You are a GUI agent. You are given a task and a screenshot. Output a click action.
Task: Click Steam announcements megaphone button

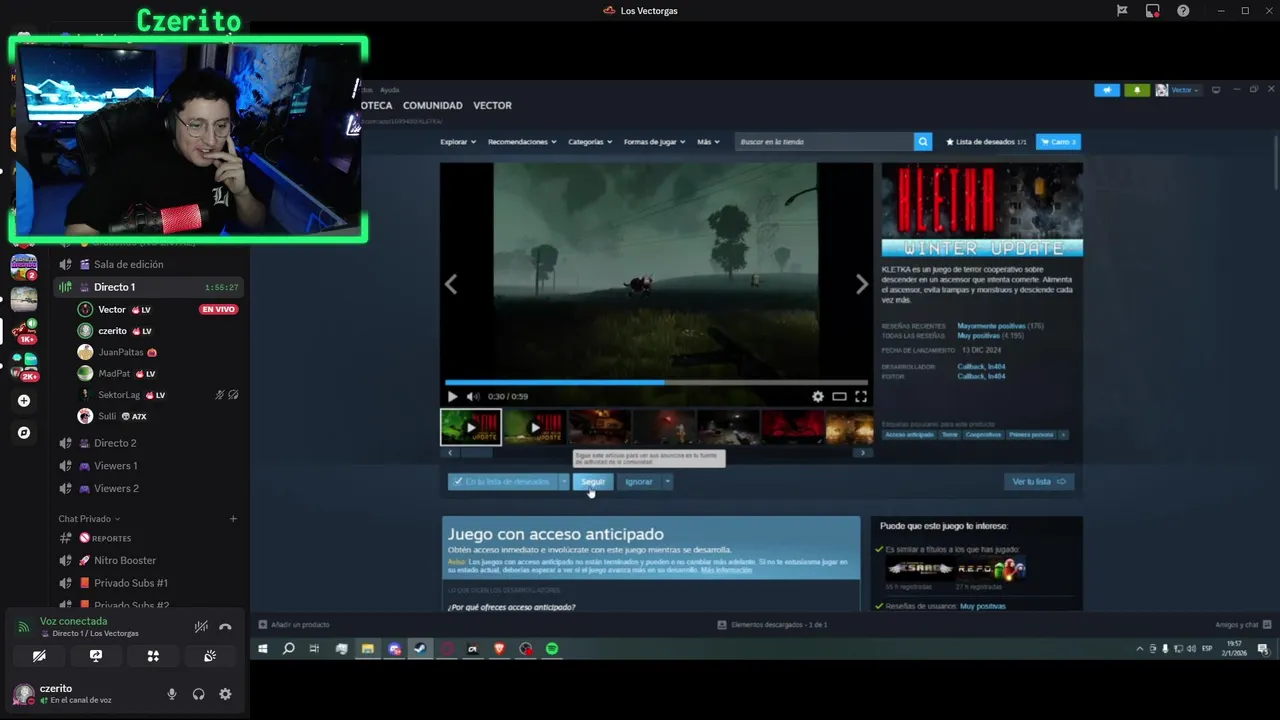click(1107, 90)
